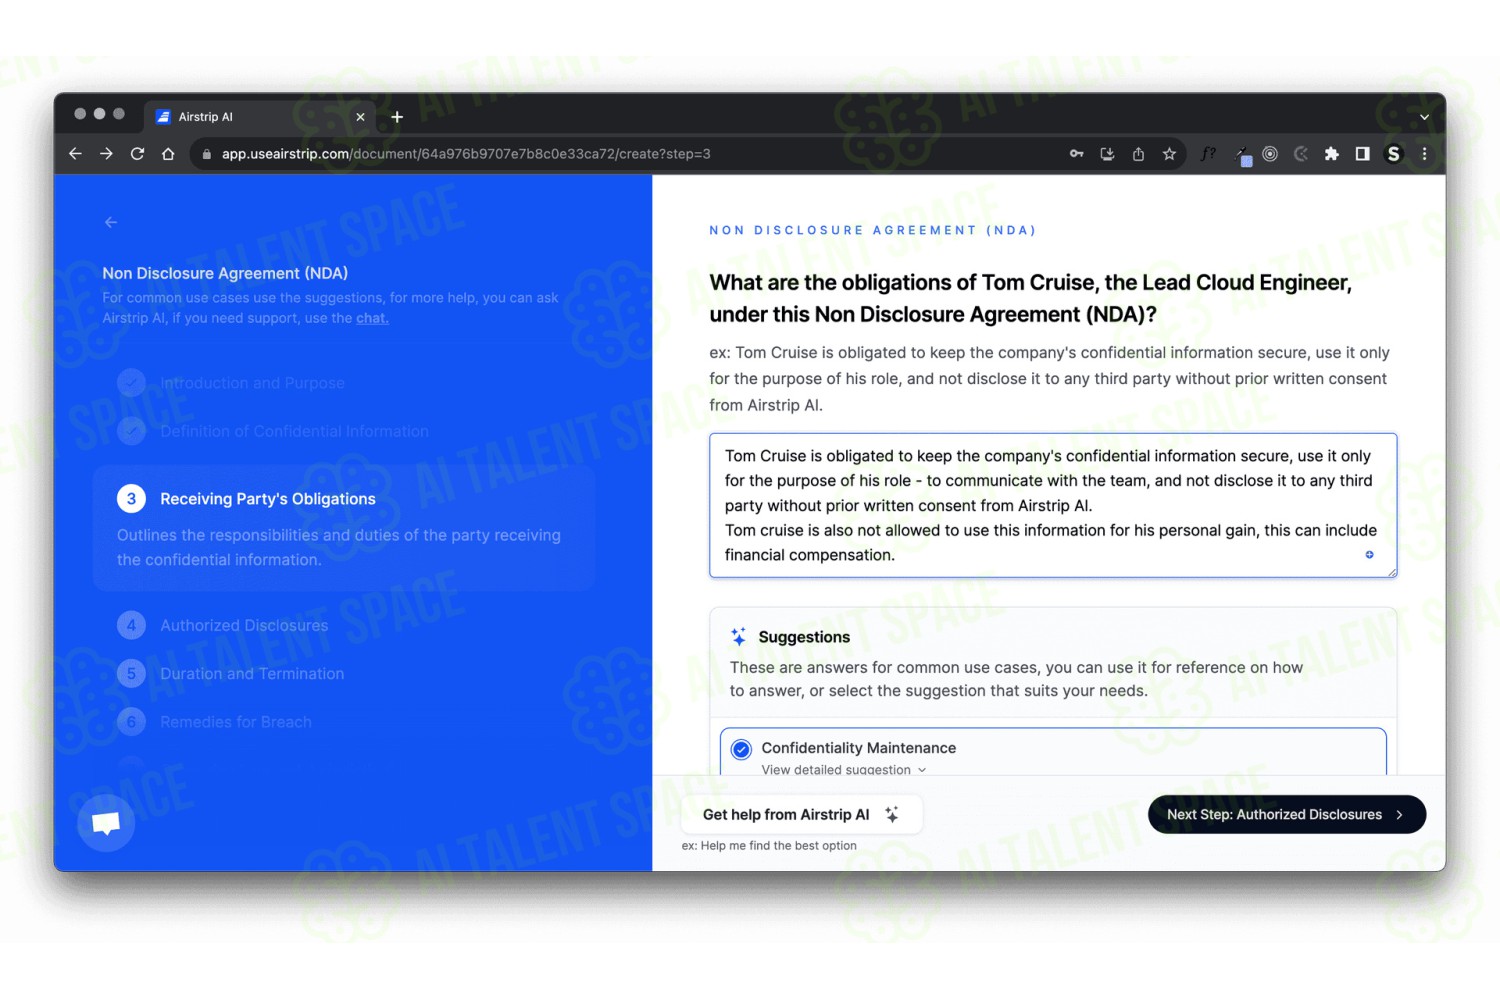
Task: Open the chat bubble support button
Action: [x=106, y=823]
